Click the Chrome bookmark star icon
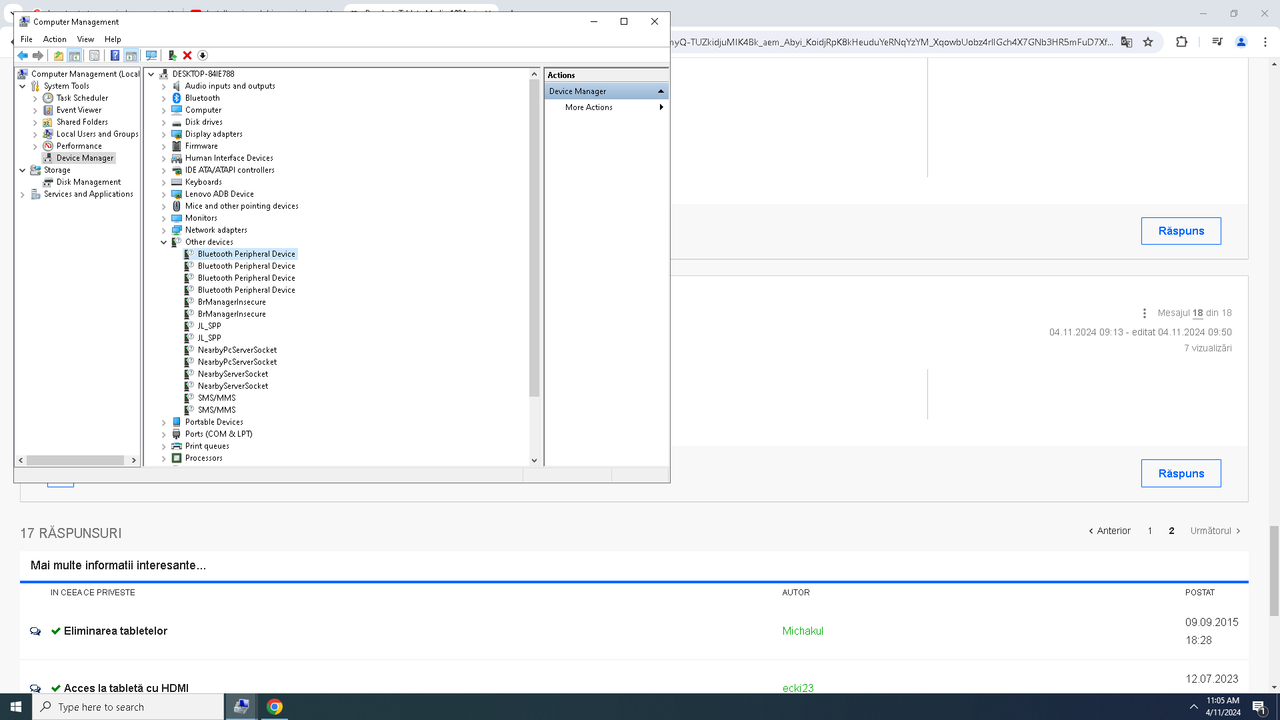This screenshot has width=1280, height=720. [x=1148, y=42]
